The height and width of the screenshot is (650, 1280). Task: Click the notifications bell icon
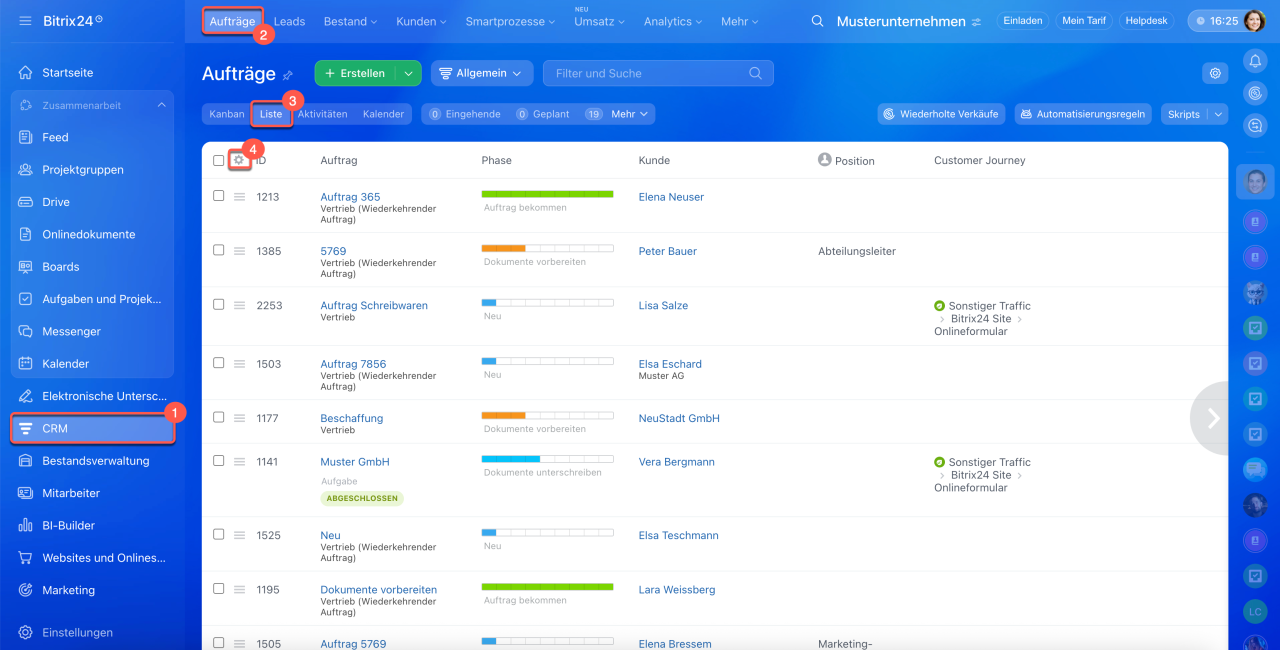[1255, 62]
